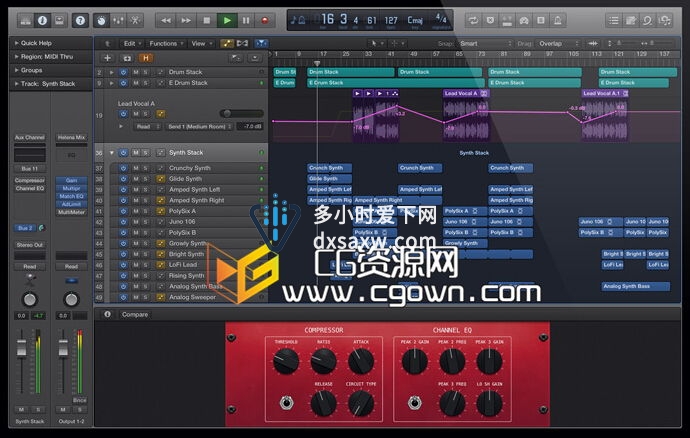The image size is (690, 438).
Task: Start playback with Play button
Action: point(227,20)
